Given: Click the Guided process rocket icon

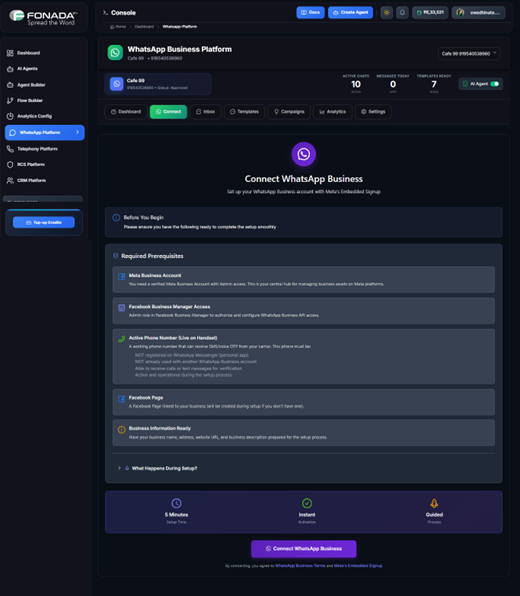Looking at the screenshot, I should click(x=434, y=503).
